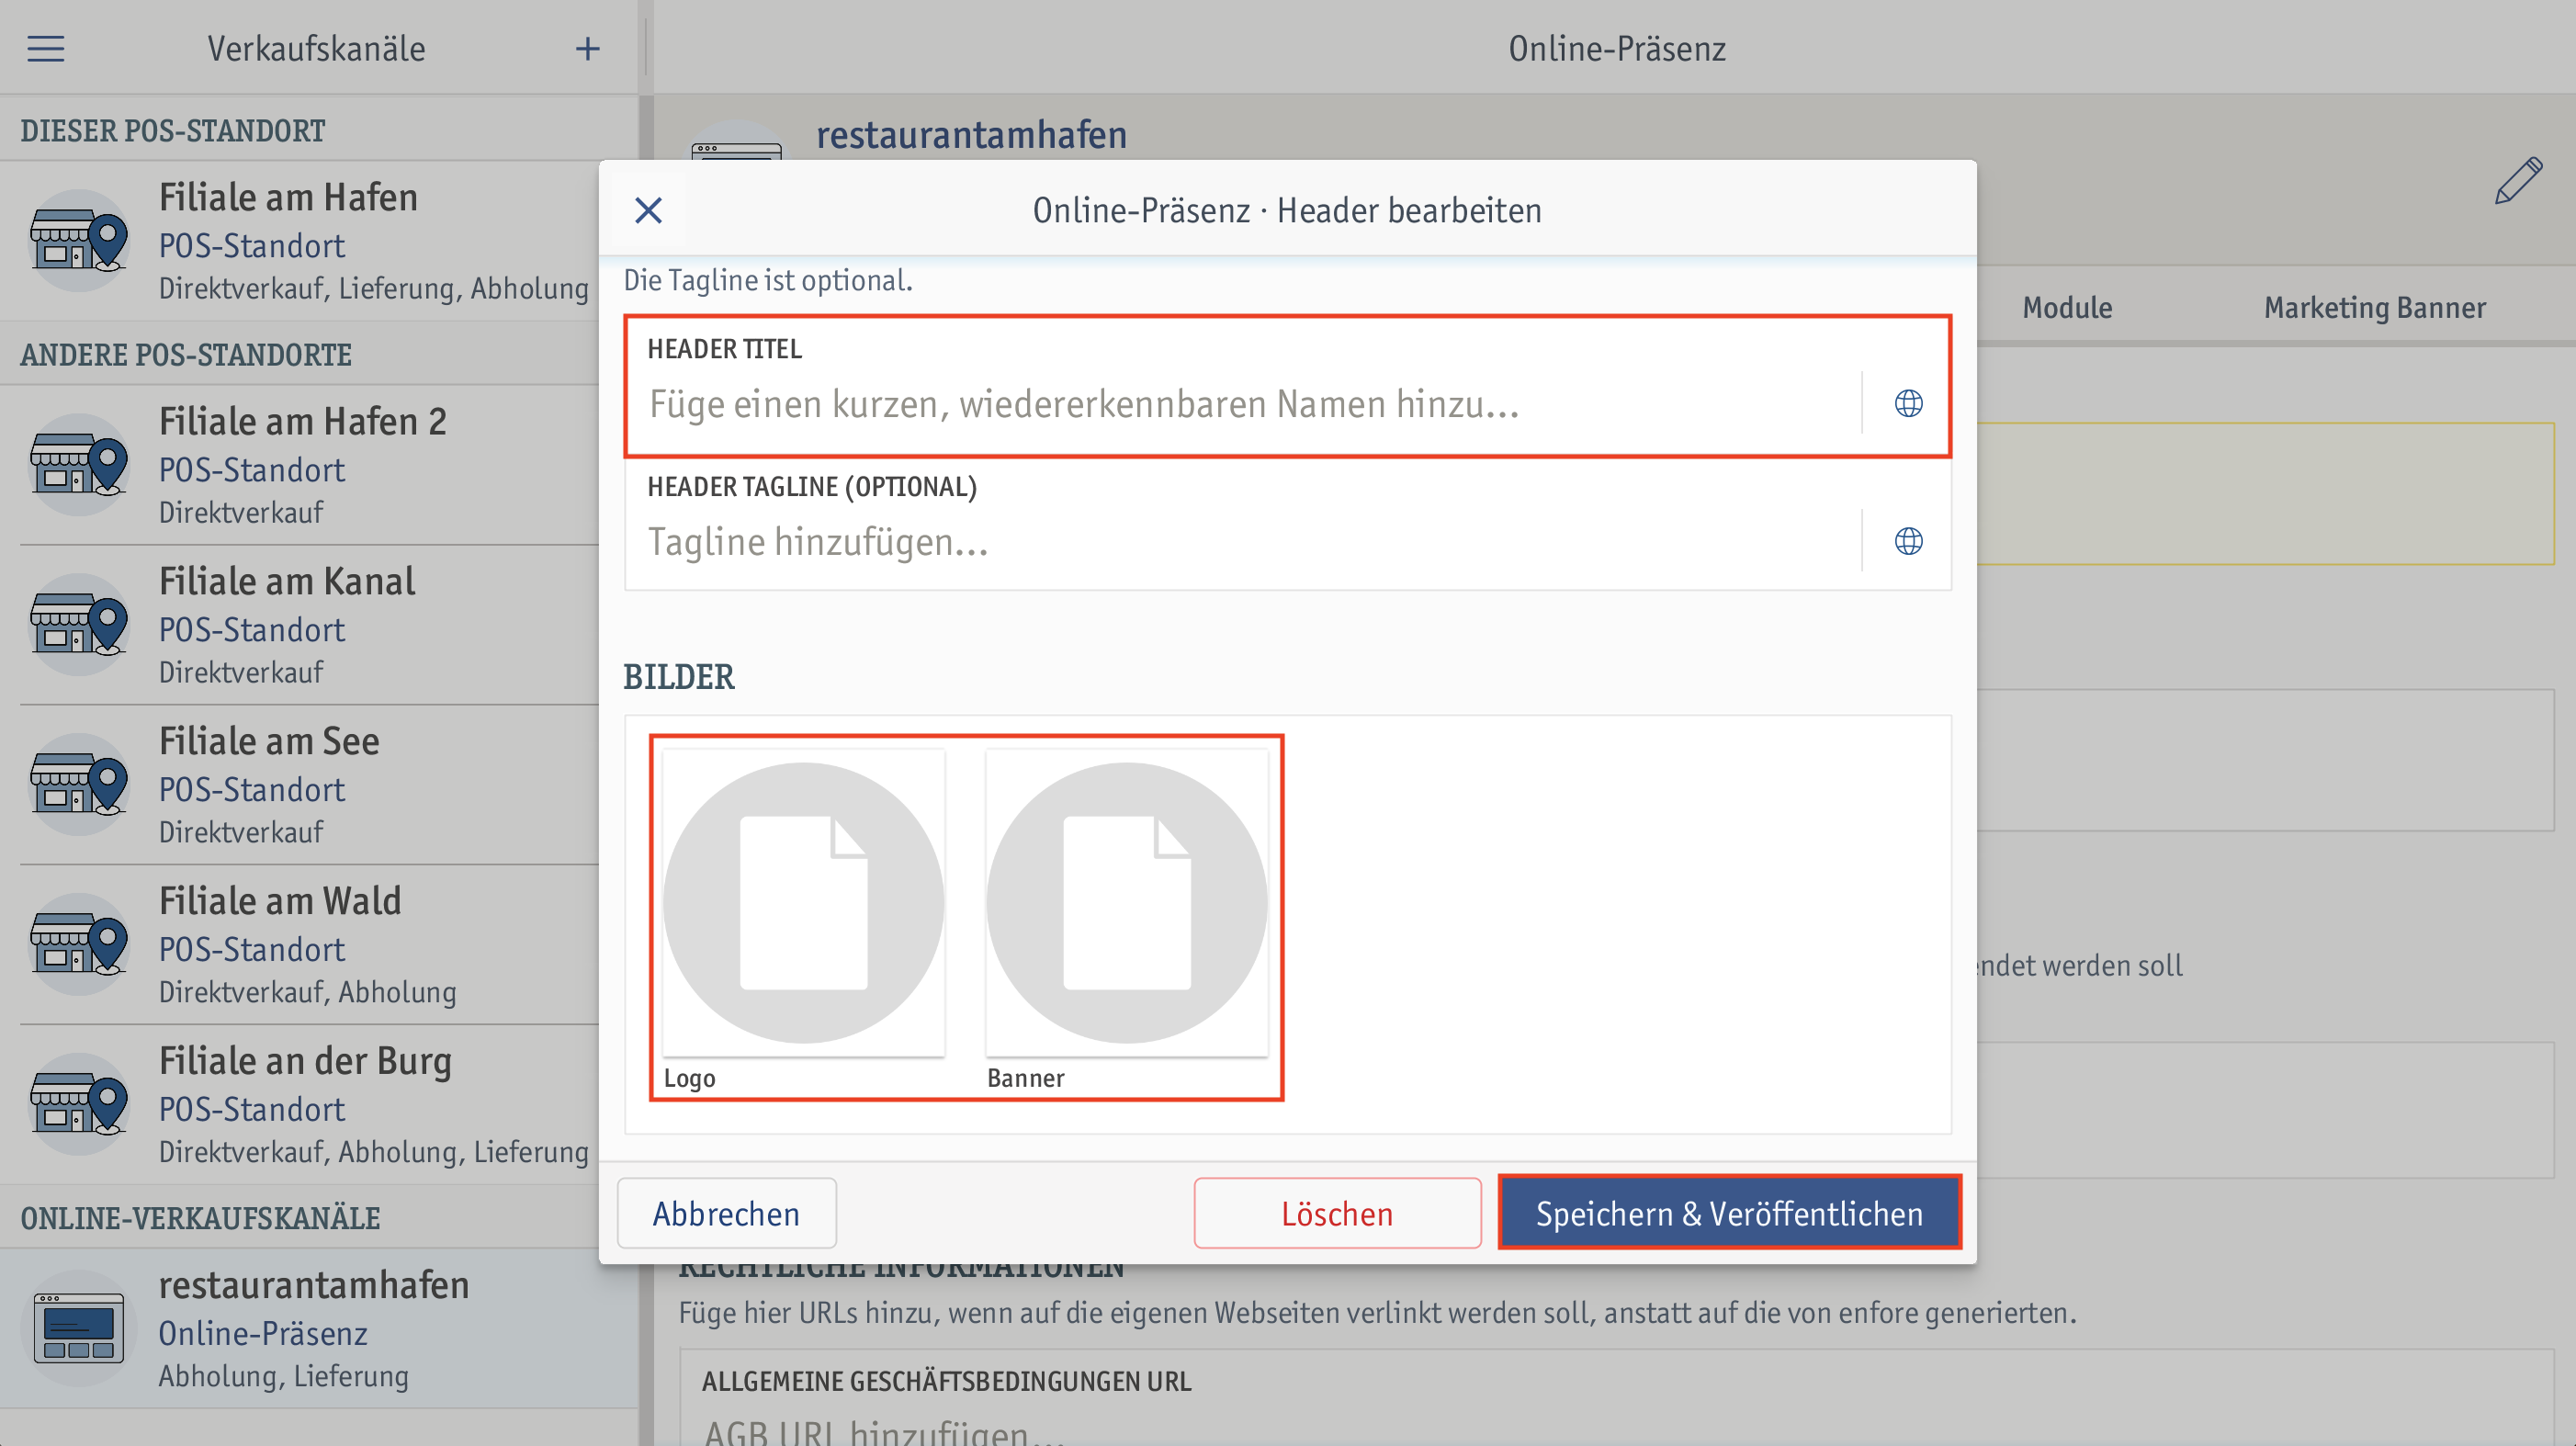Image resolution: width=2576 pixels, height=1446 pixels.
Task: Click 'Direktverkauf, Abholung, Lieferung' text
Action: (x=374, y=1151)
